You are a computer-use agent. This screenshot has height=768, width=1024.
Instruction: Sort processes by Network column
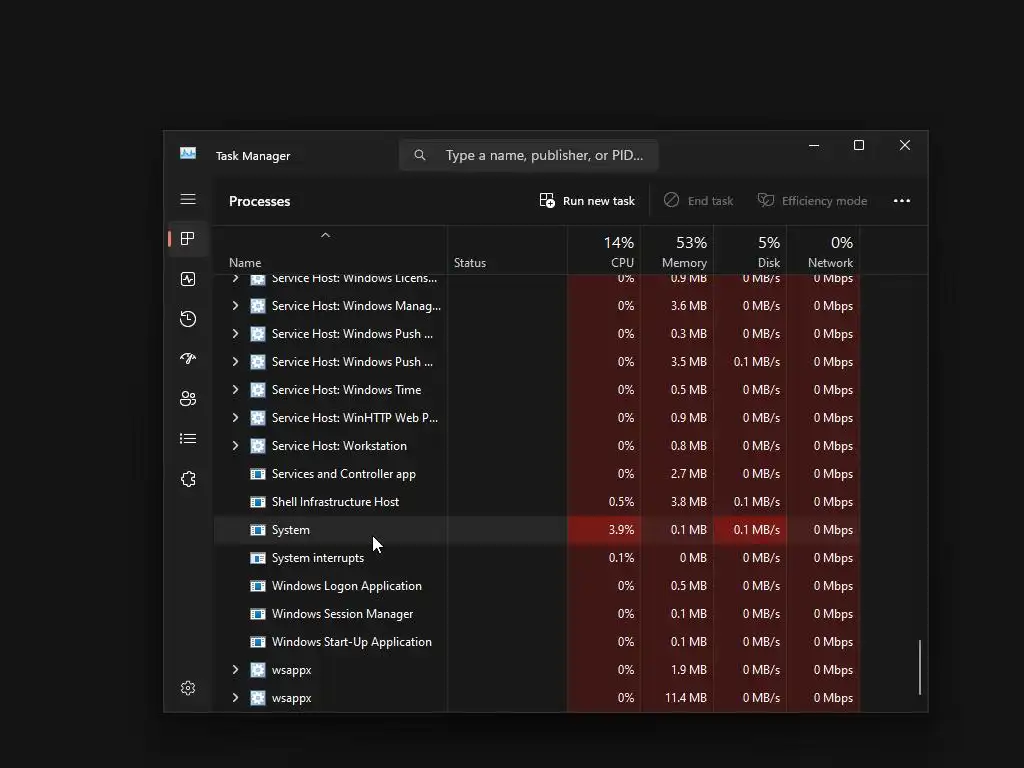[x=824, y=251]
